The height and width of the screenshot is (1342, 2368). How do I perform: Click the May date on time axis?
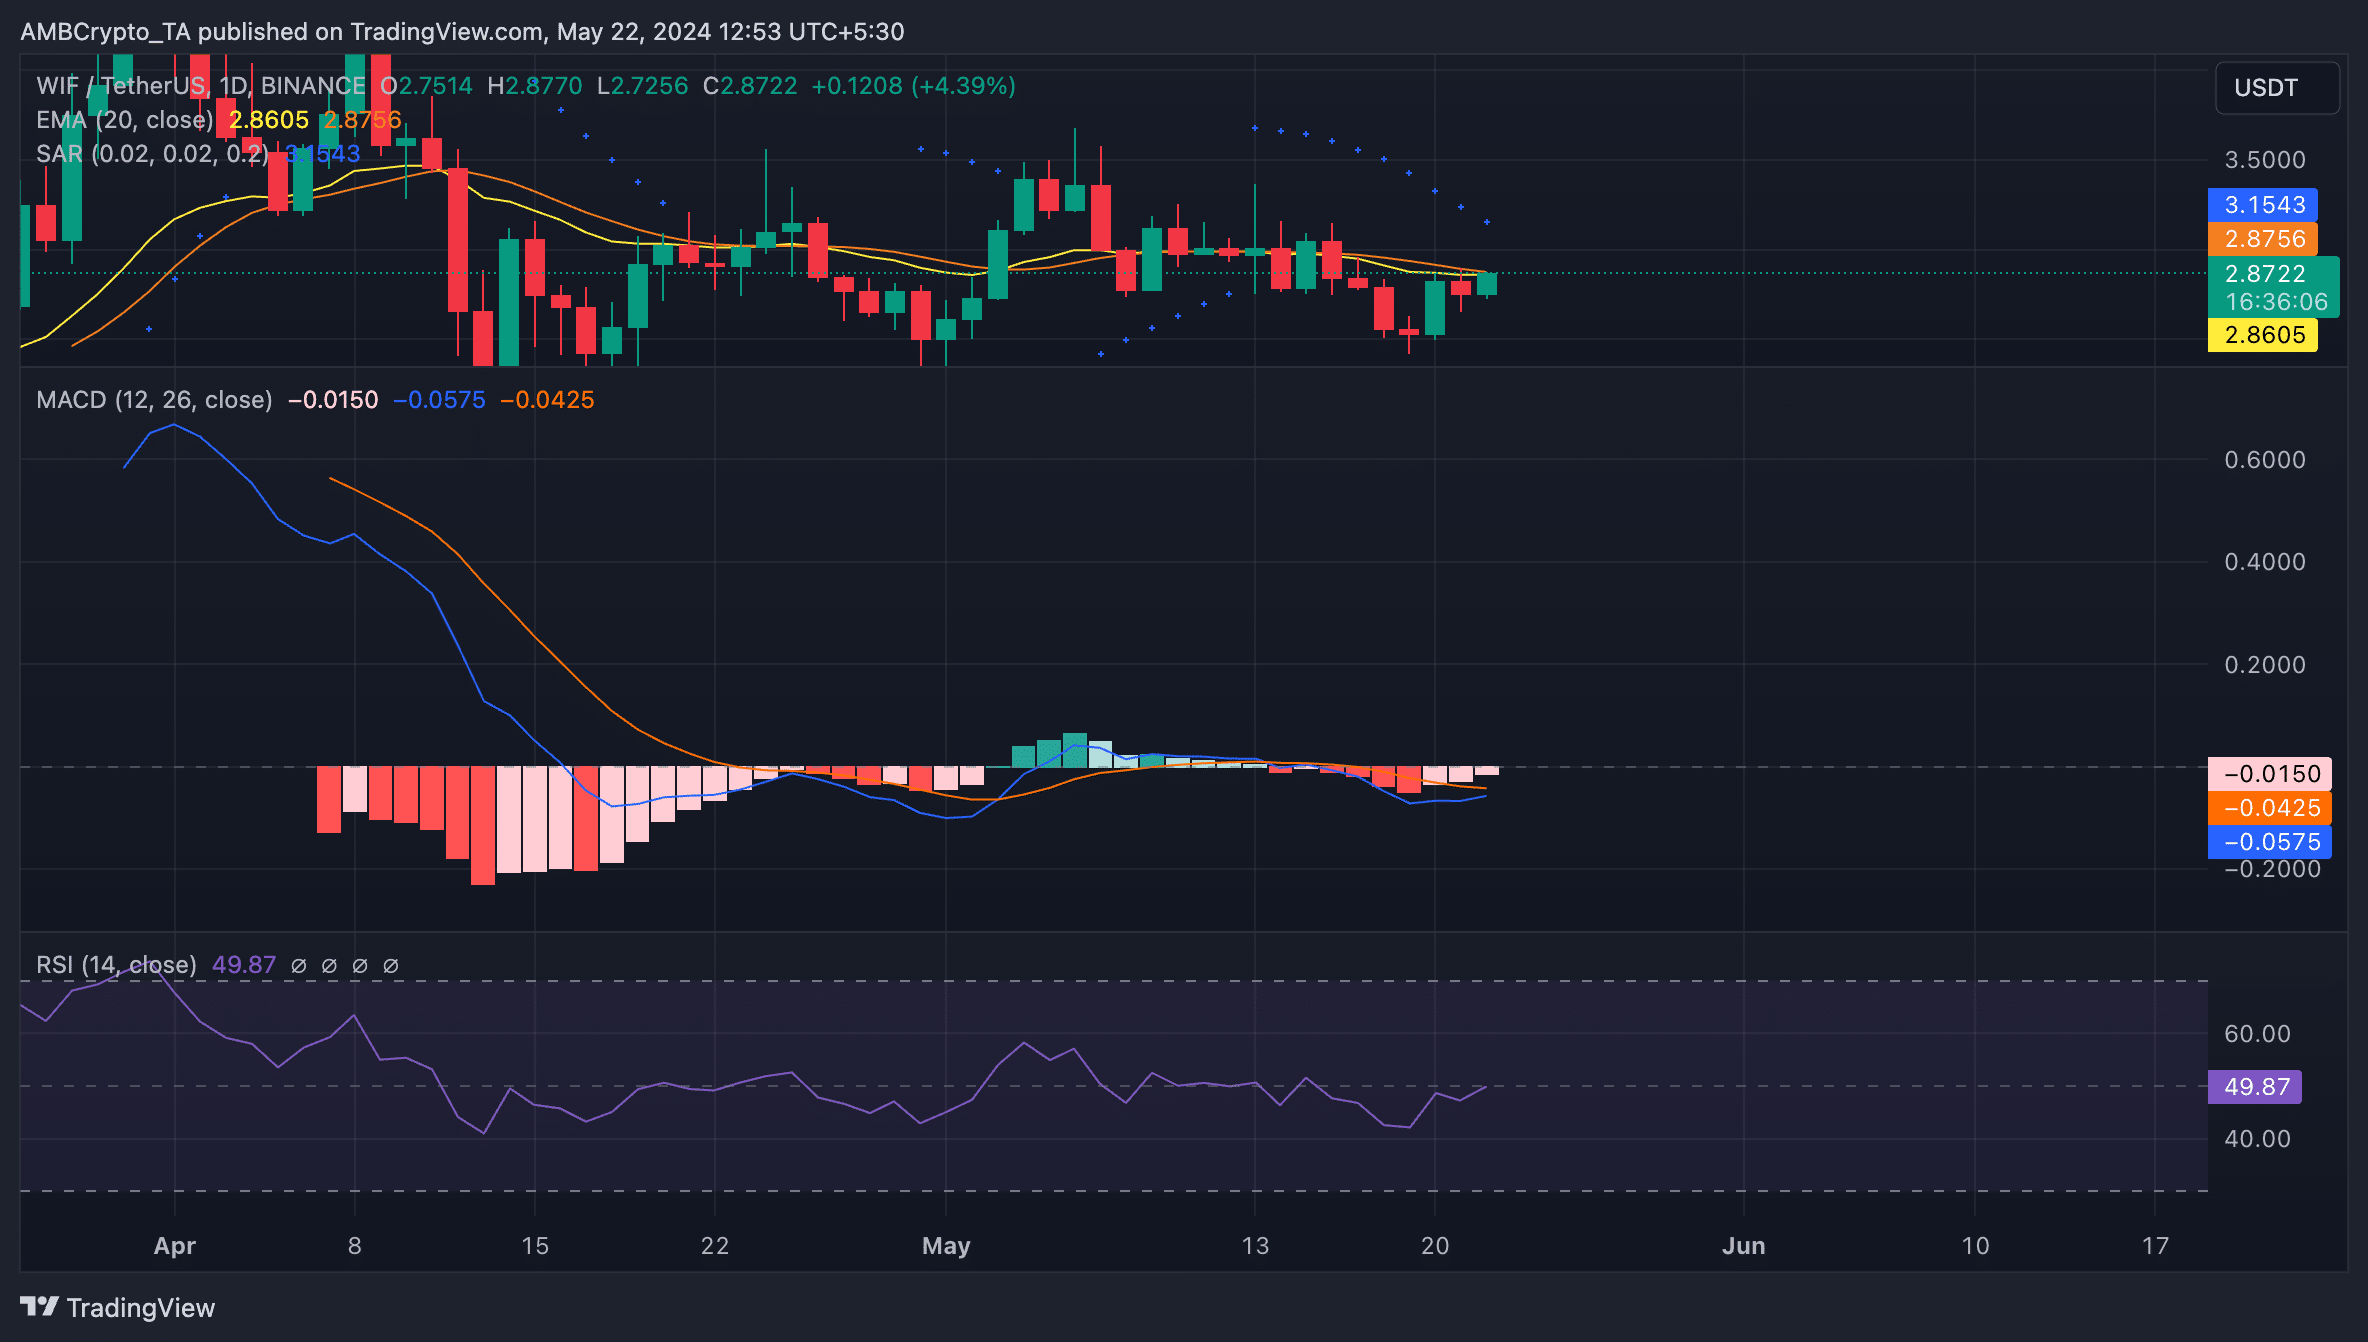[x=946, y=1246]
